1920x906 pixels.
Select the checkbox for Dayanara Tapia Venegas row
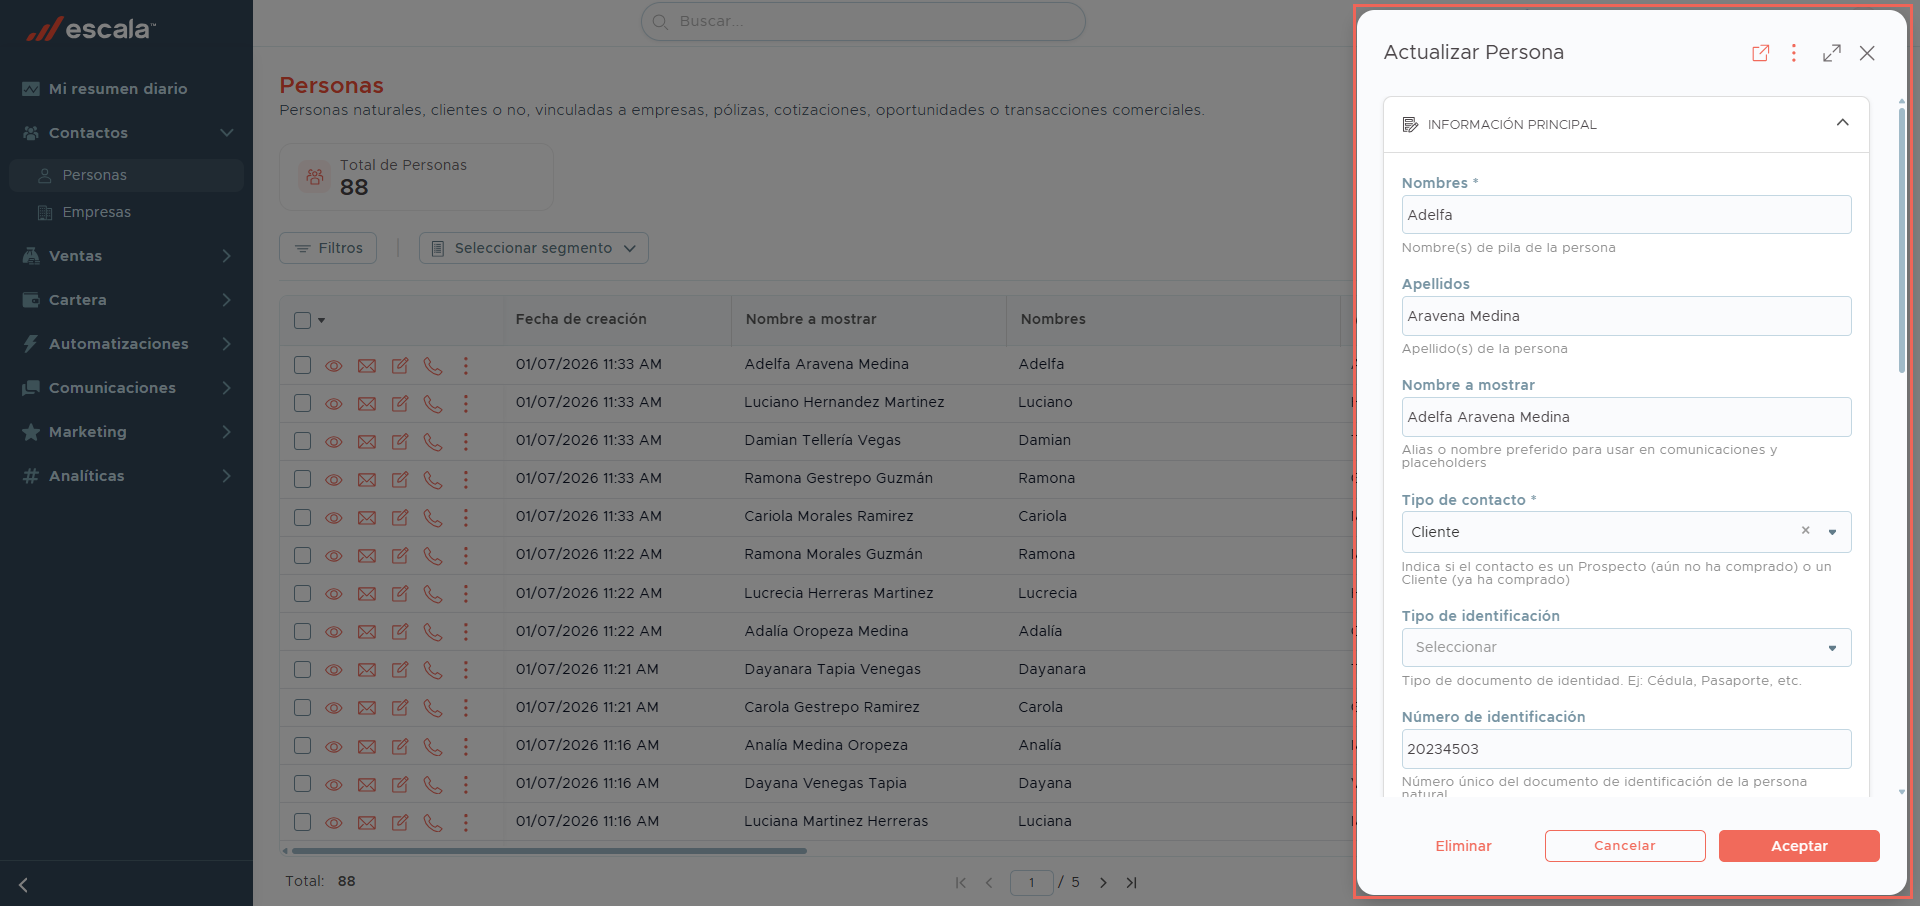(302, 669)
